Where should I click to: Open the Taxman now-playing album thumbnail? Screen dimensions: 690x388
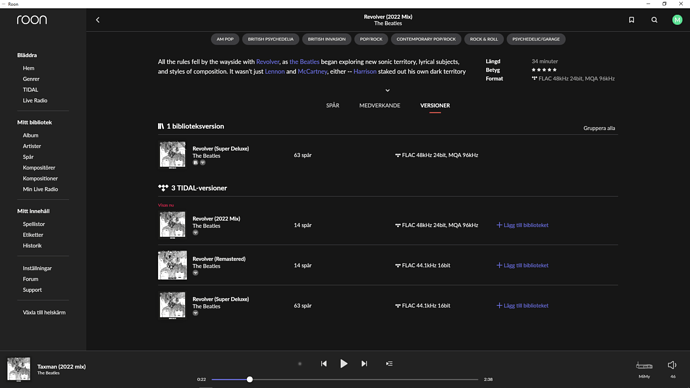pos(18,369)
